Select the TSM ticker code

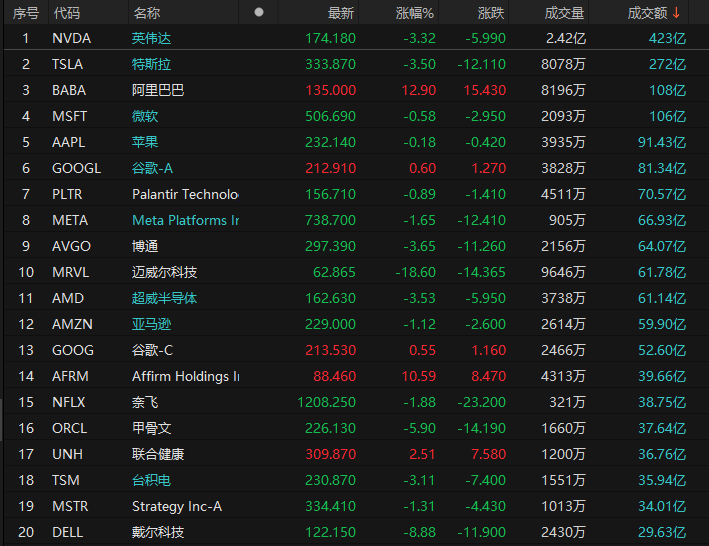(x=66, y=480)
